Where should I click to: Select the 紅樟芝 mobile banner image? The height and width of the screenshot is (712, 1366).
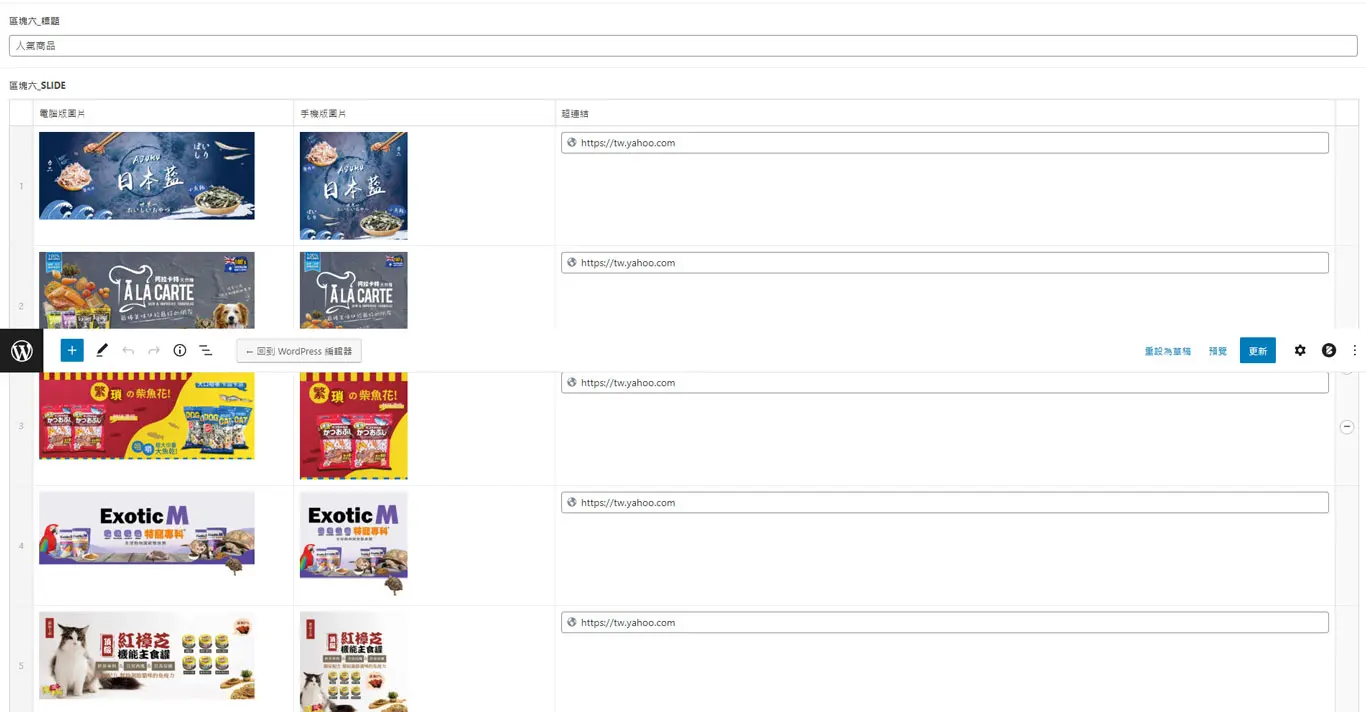pyautogui.click(x=354, y=662)
